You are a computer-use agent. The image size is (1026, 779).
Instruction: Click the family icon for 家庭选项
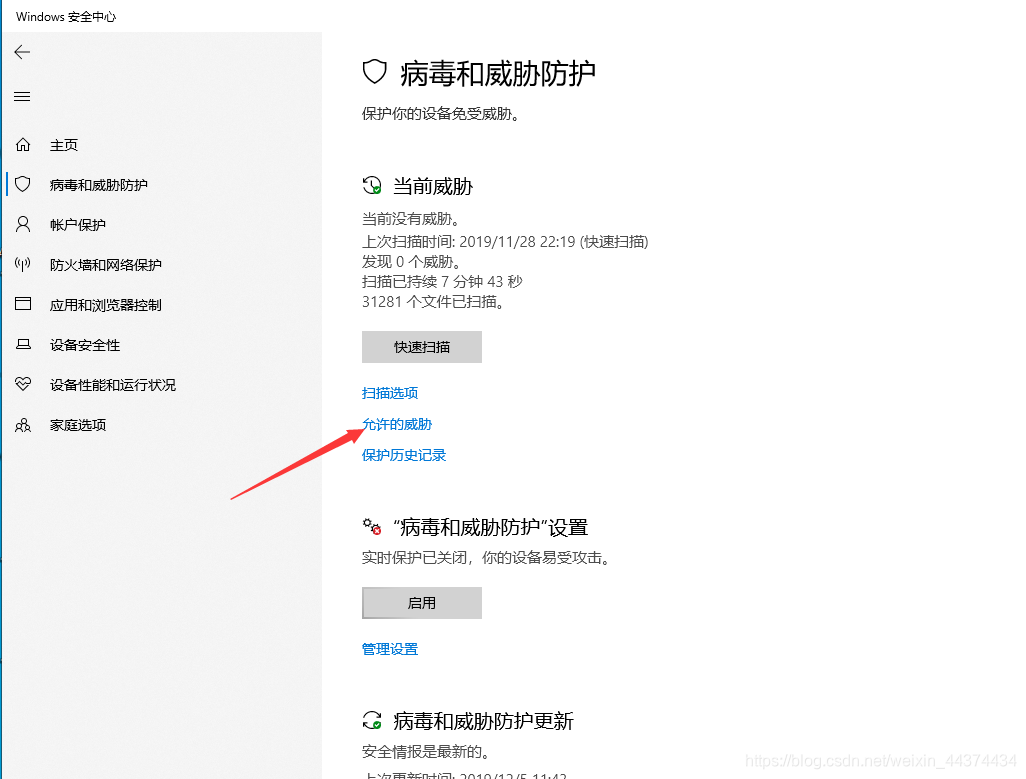[x=23, y=425]
